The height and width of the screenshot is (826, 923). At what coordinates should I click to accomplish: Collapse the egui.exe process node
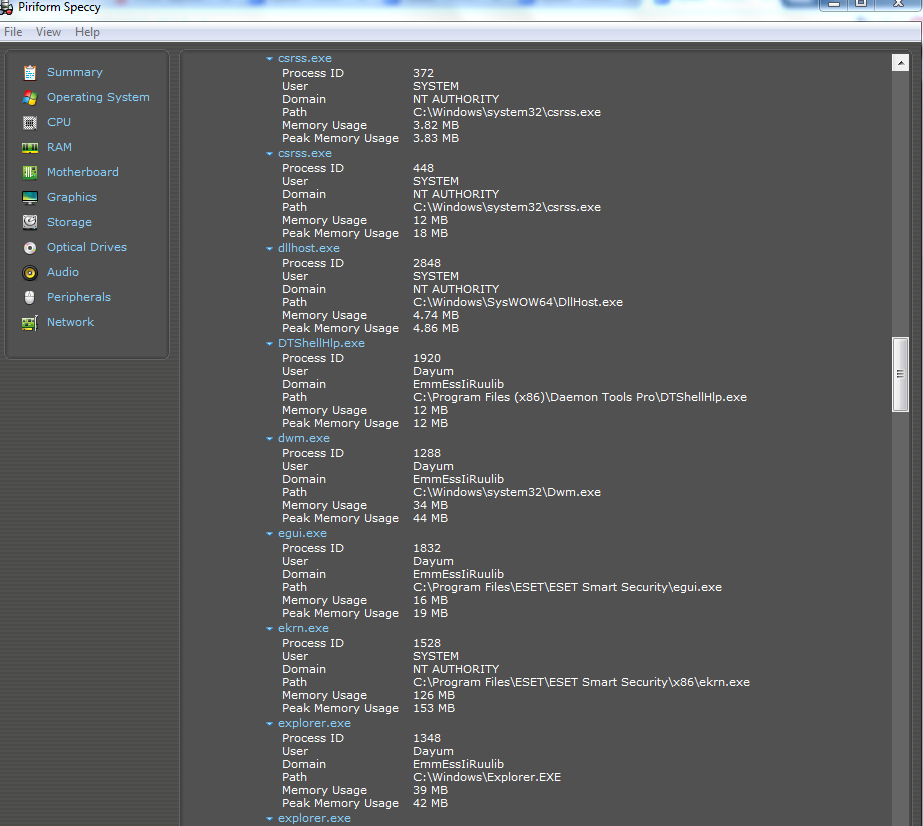269,534
